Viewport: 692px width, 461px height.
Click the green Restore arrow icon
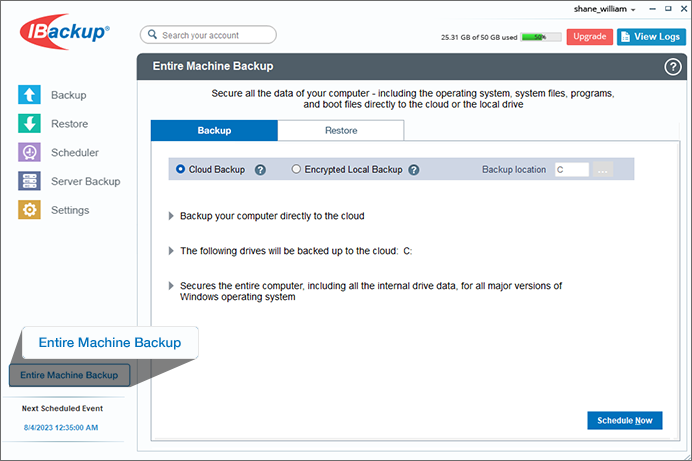click(x=29, y=124)
